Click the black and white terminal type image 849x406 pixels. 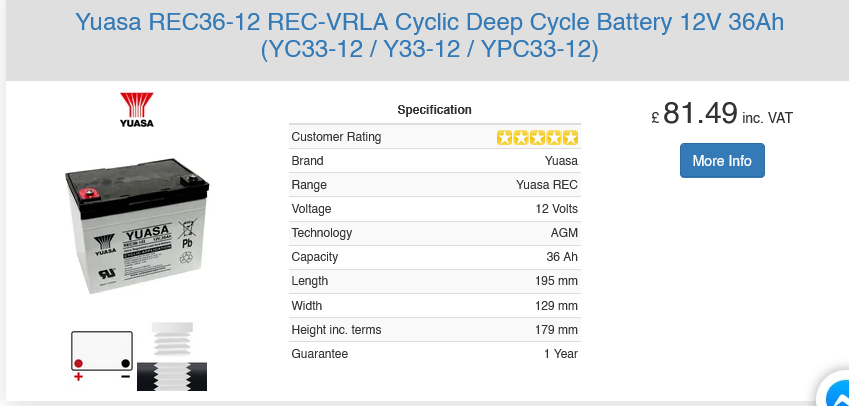click(x=179, y=356)
